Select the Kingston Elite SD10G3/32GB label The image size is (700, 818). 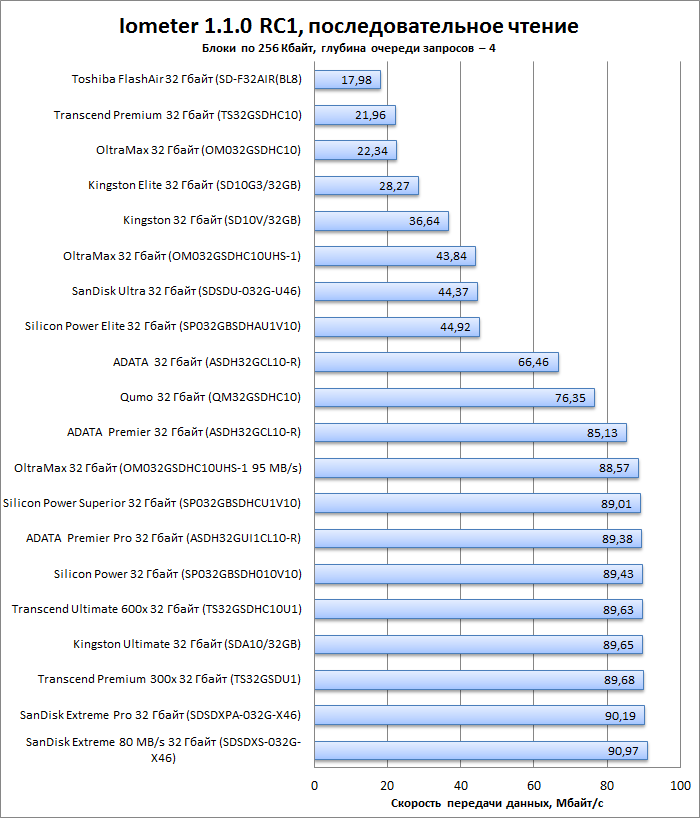pos(195,185)
